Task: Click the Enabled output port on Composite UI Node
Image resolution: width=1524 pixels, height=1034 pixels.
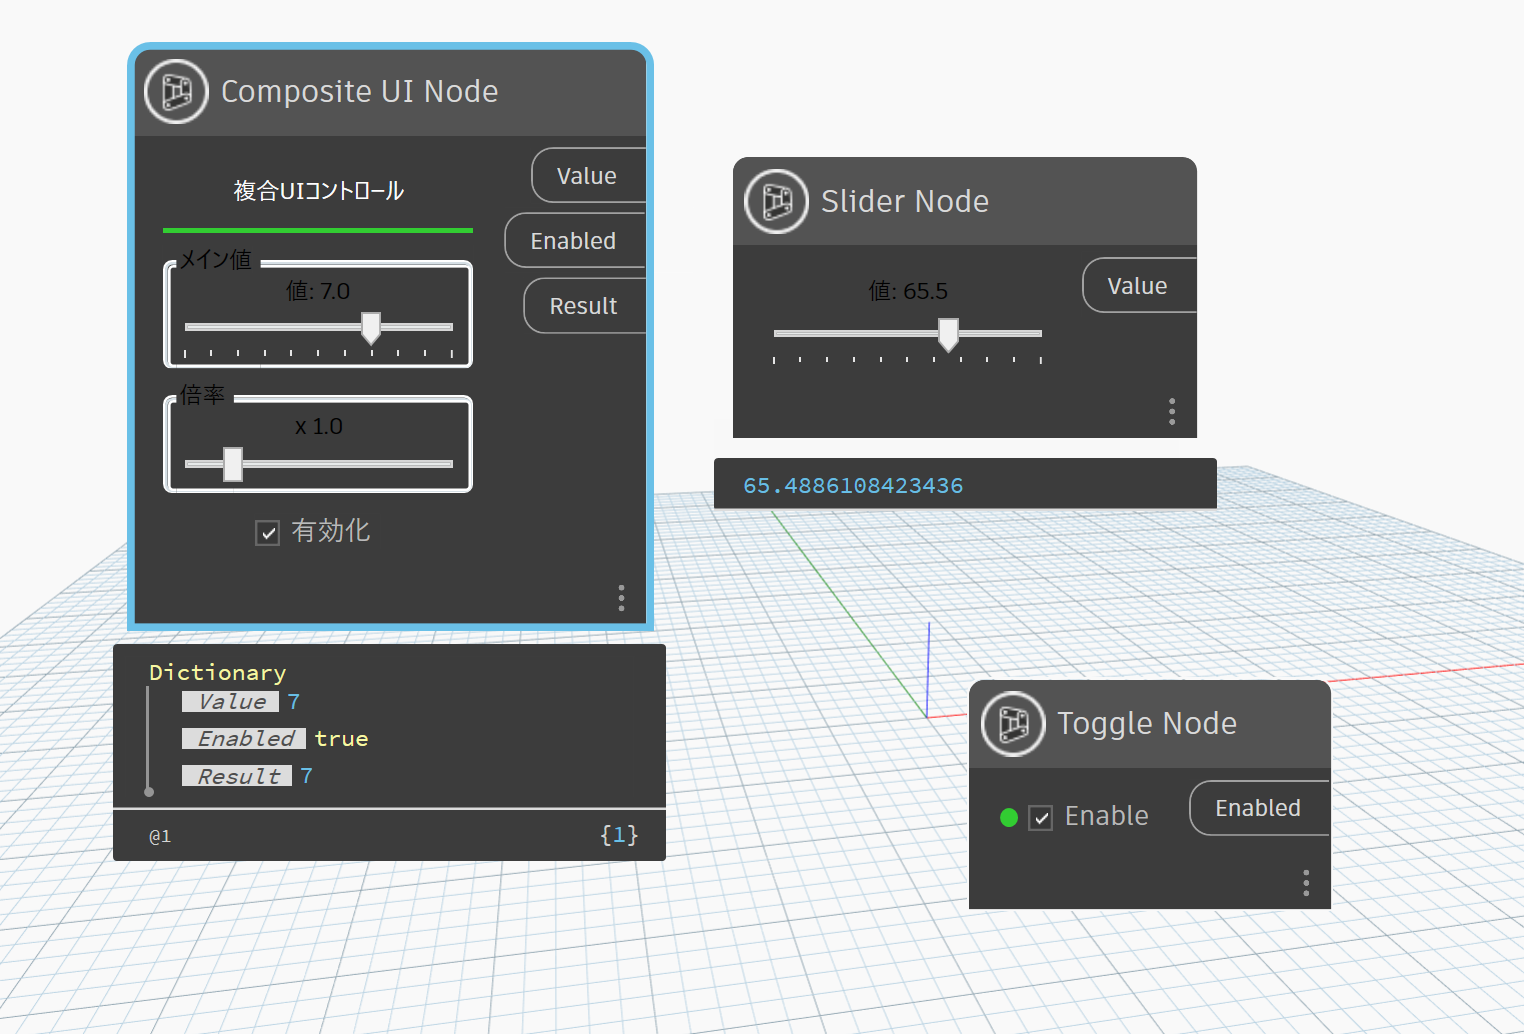Action: point(575,240)
